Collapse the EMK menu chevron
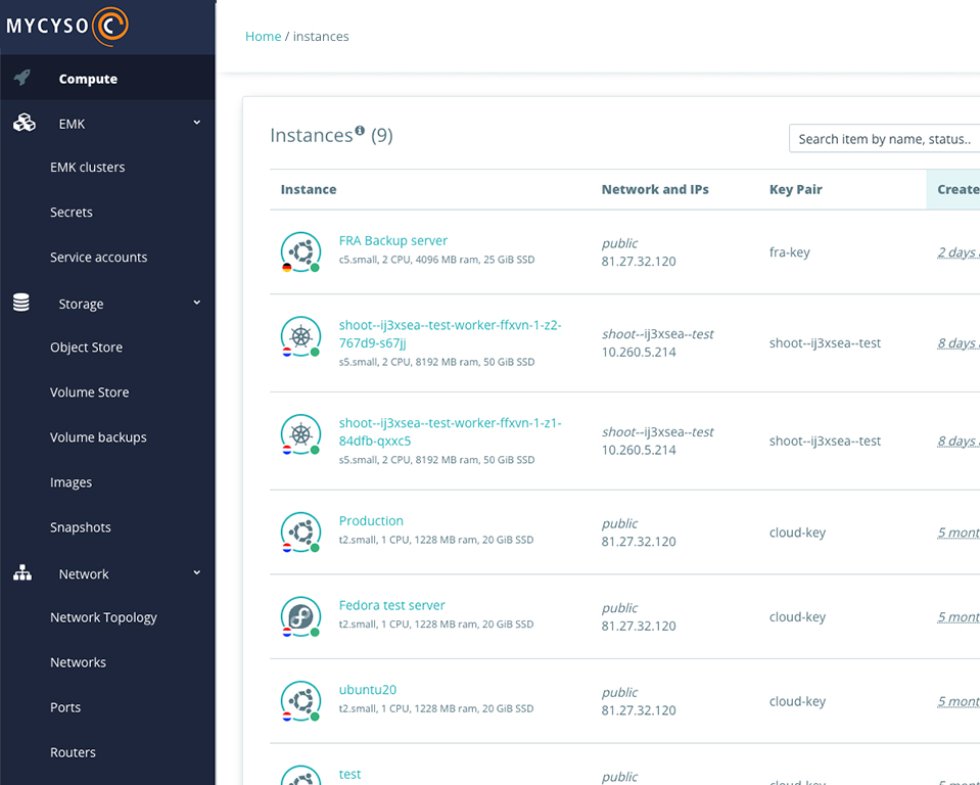Viewport: 980px width, 785px height. 197,122
